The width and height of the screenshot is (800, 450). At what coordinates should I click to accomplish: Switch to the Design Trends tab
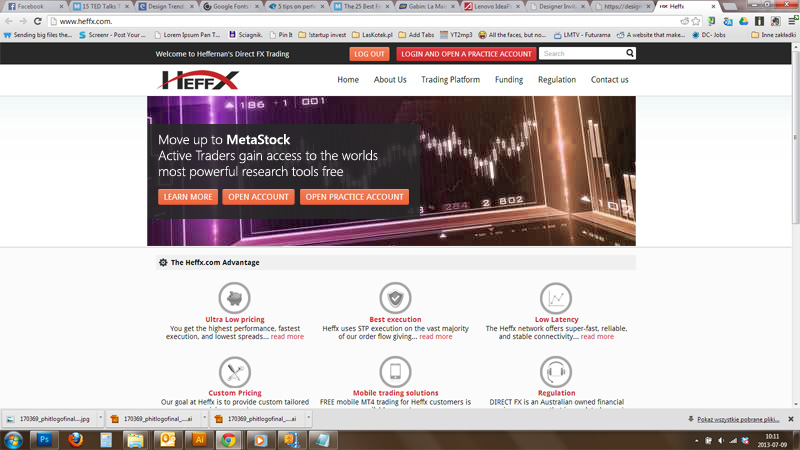pos(165,6)
